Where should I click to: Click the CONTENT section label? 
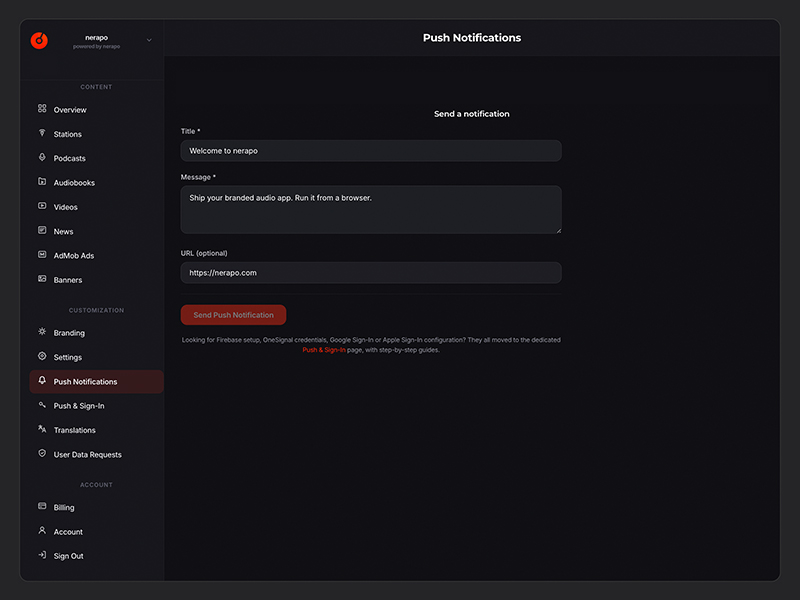click(x=96, y=87)
